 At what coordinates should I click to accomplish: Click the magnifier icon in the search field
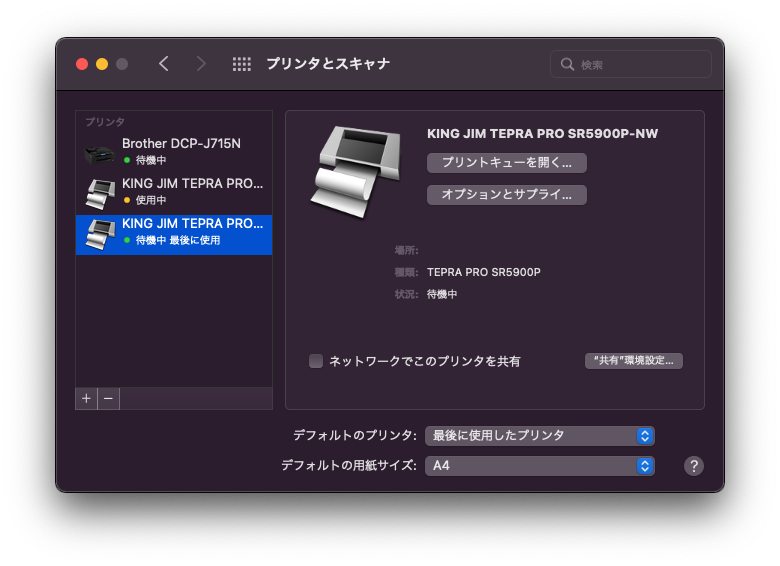coord(567,64)
